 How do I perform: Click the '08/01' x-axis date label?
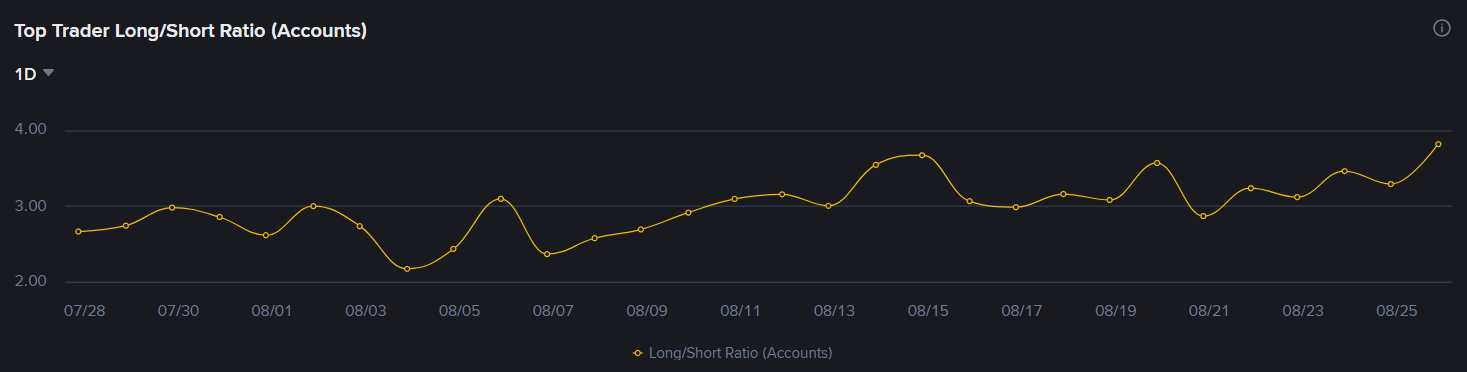tap(272, 311)
